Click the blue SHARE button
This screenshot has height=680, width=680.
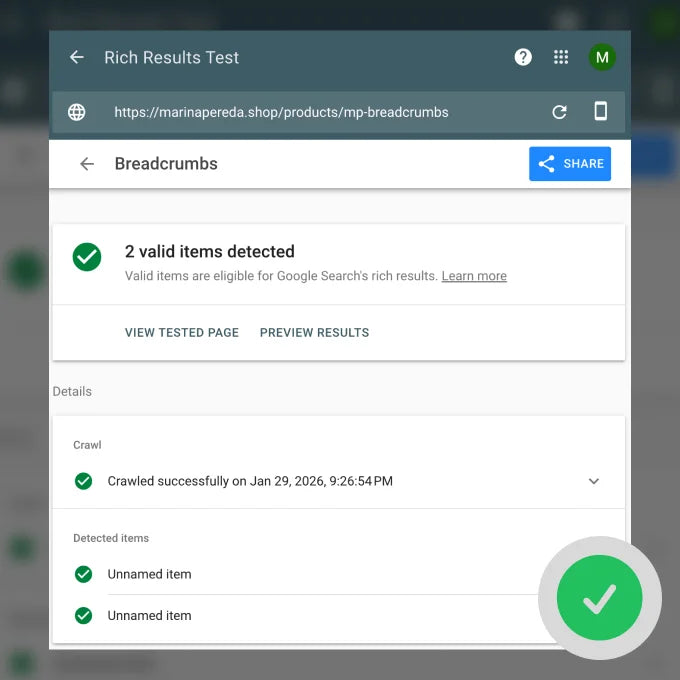pos(570,164)
